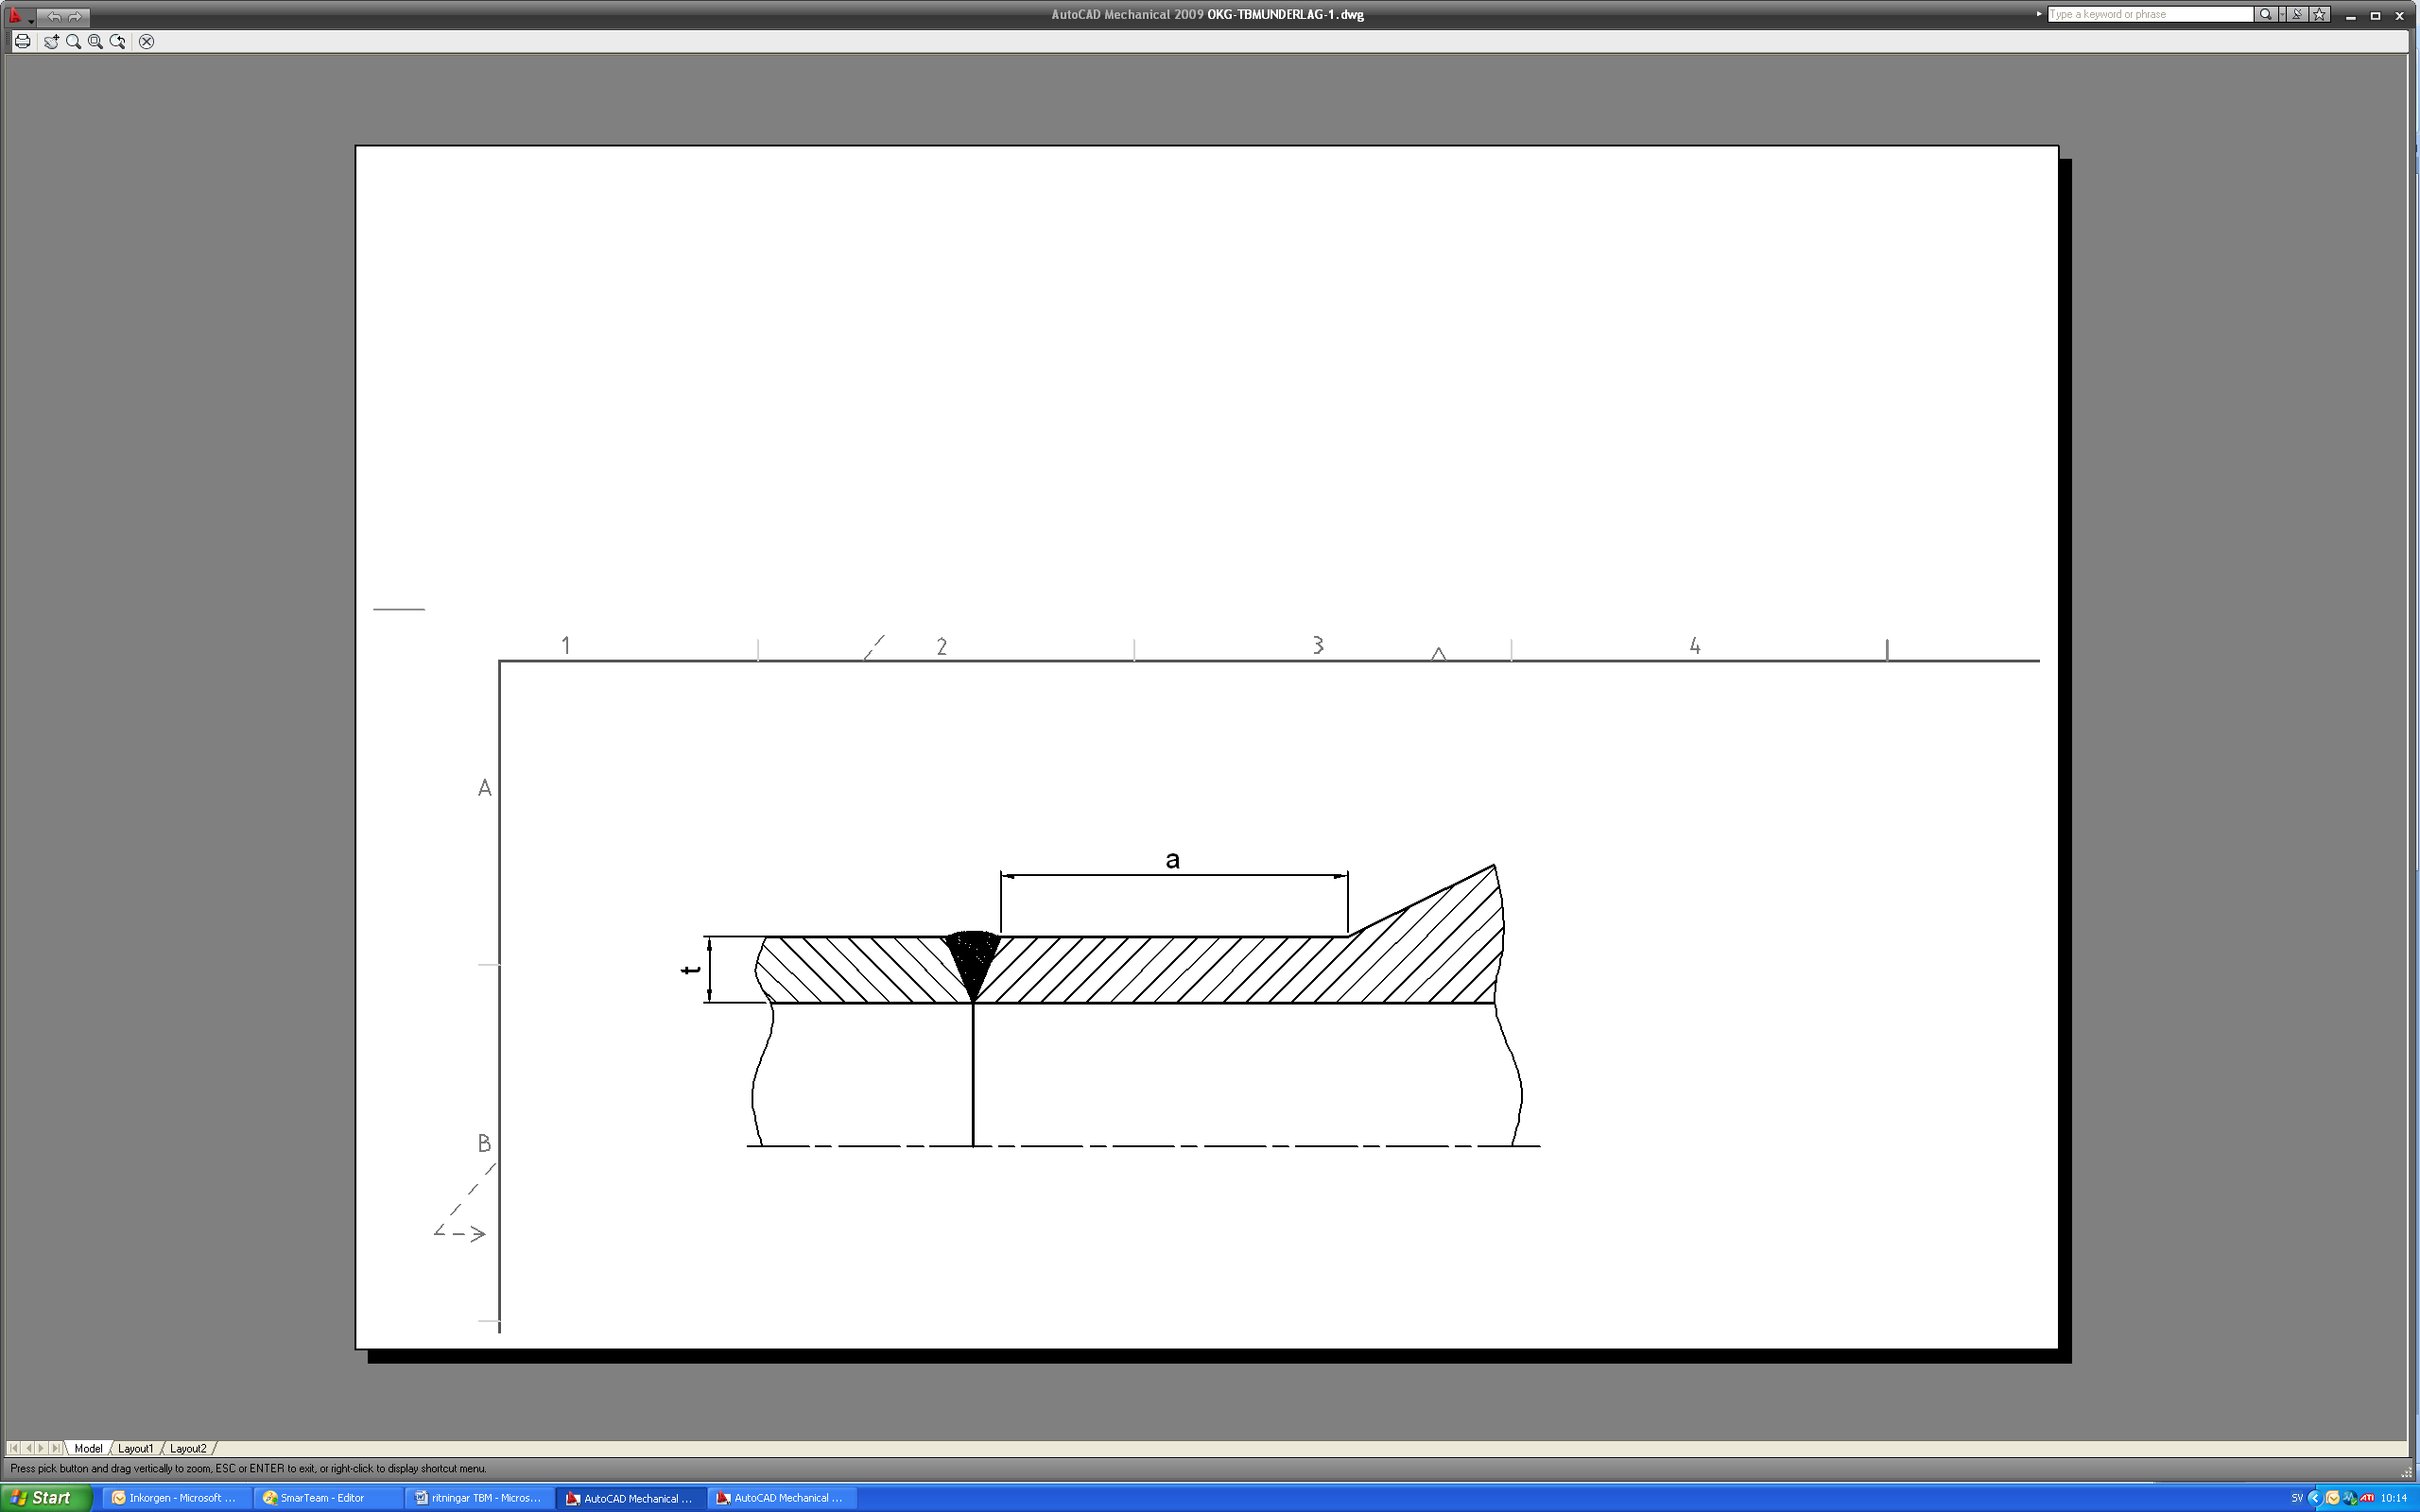Select the Model tab

(x=88, y=1448)
